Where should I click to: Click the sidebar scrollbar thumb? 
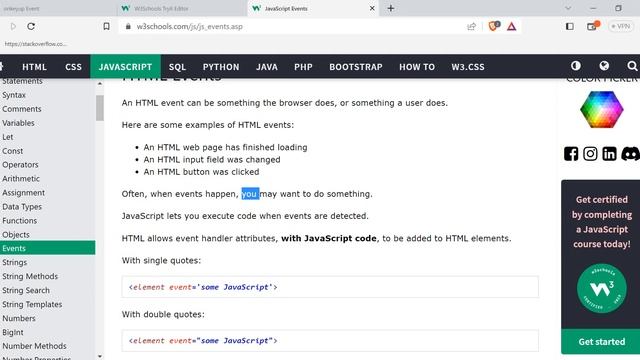click(100, 108)
